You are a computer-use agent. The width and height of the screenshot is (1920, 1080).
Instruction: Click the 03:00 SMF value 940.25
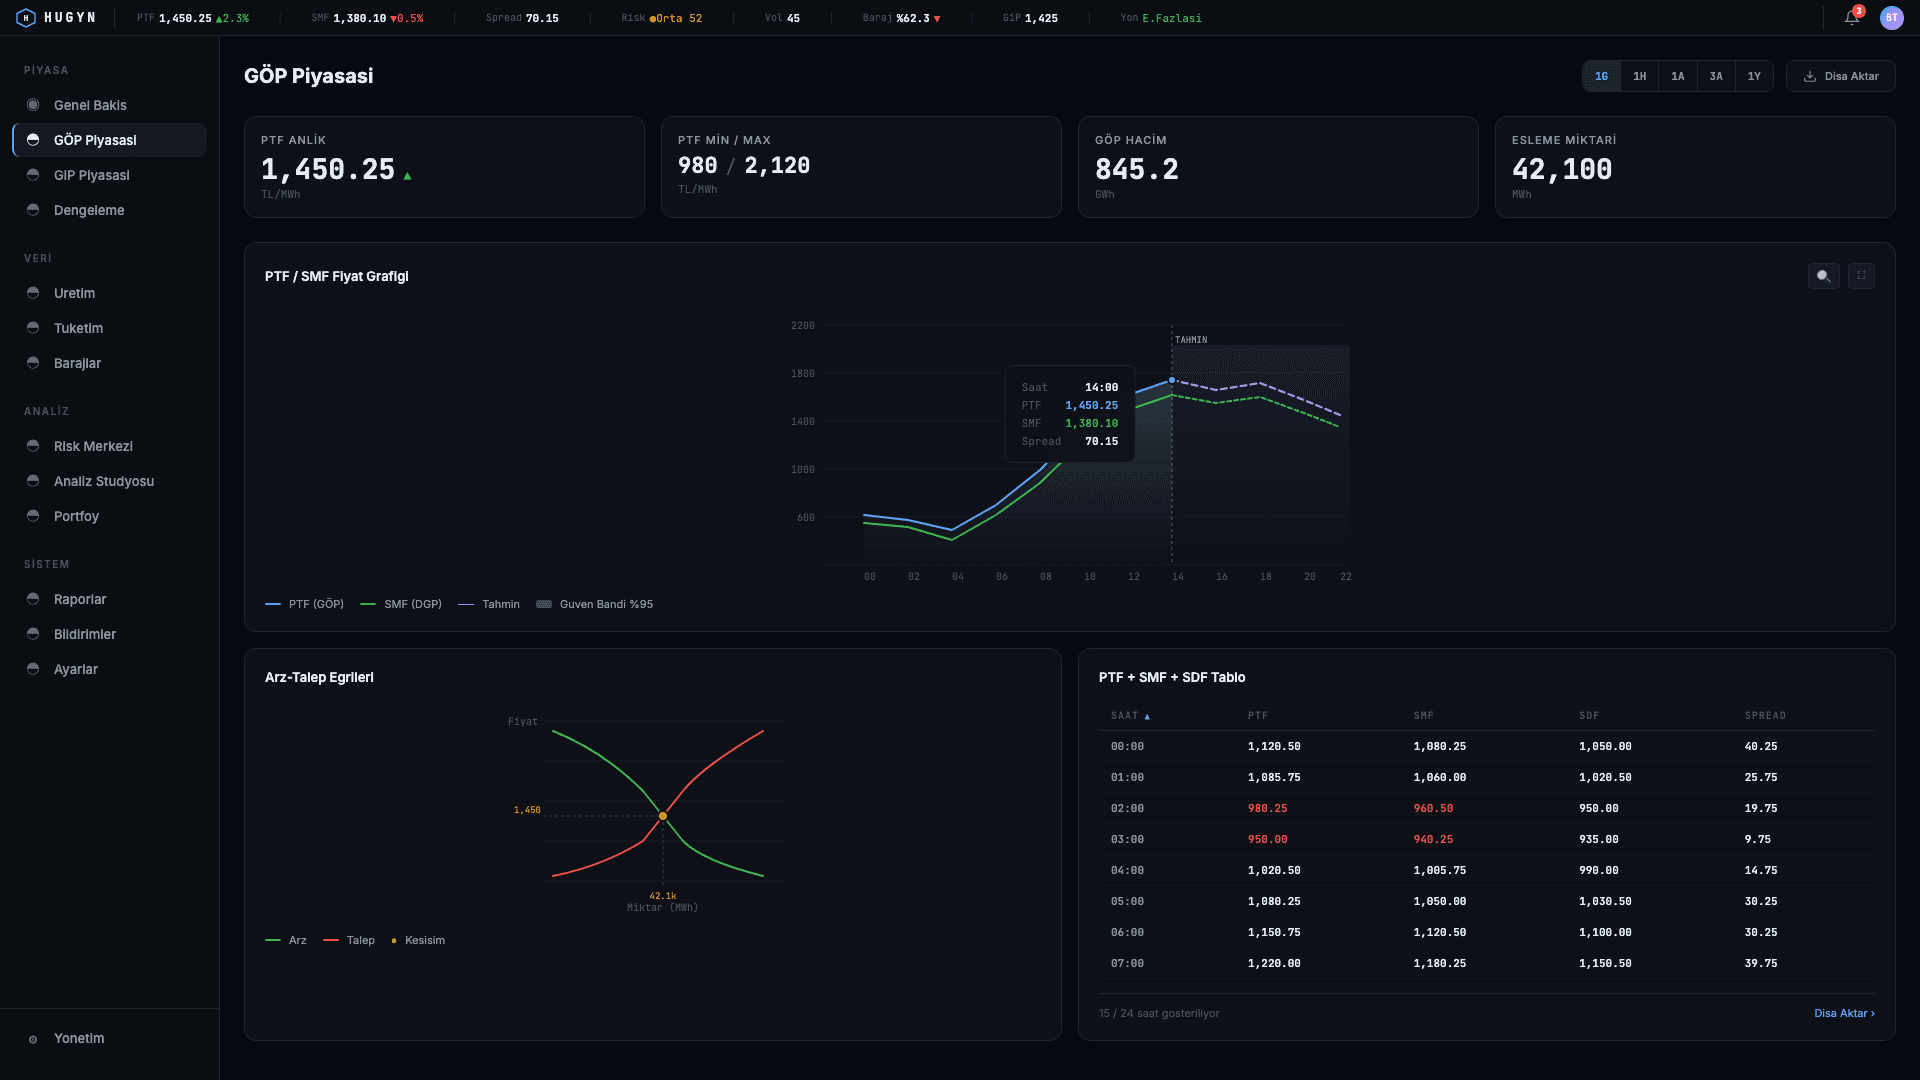click(1433, 839)
